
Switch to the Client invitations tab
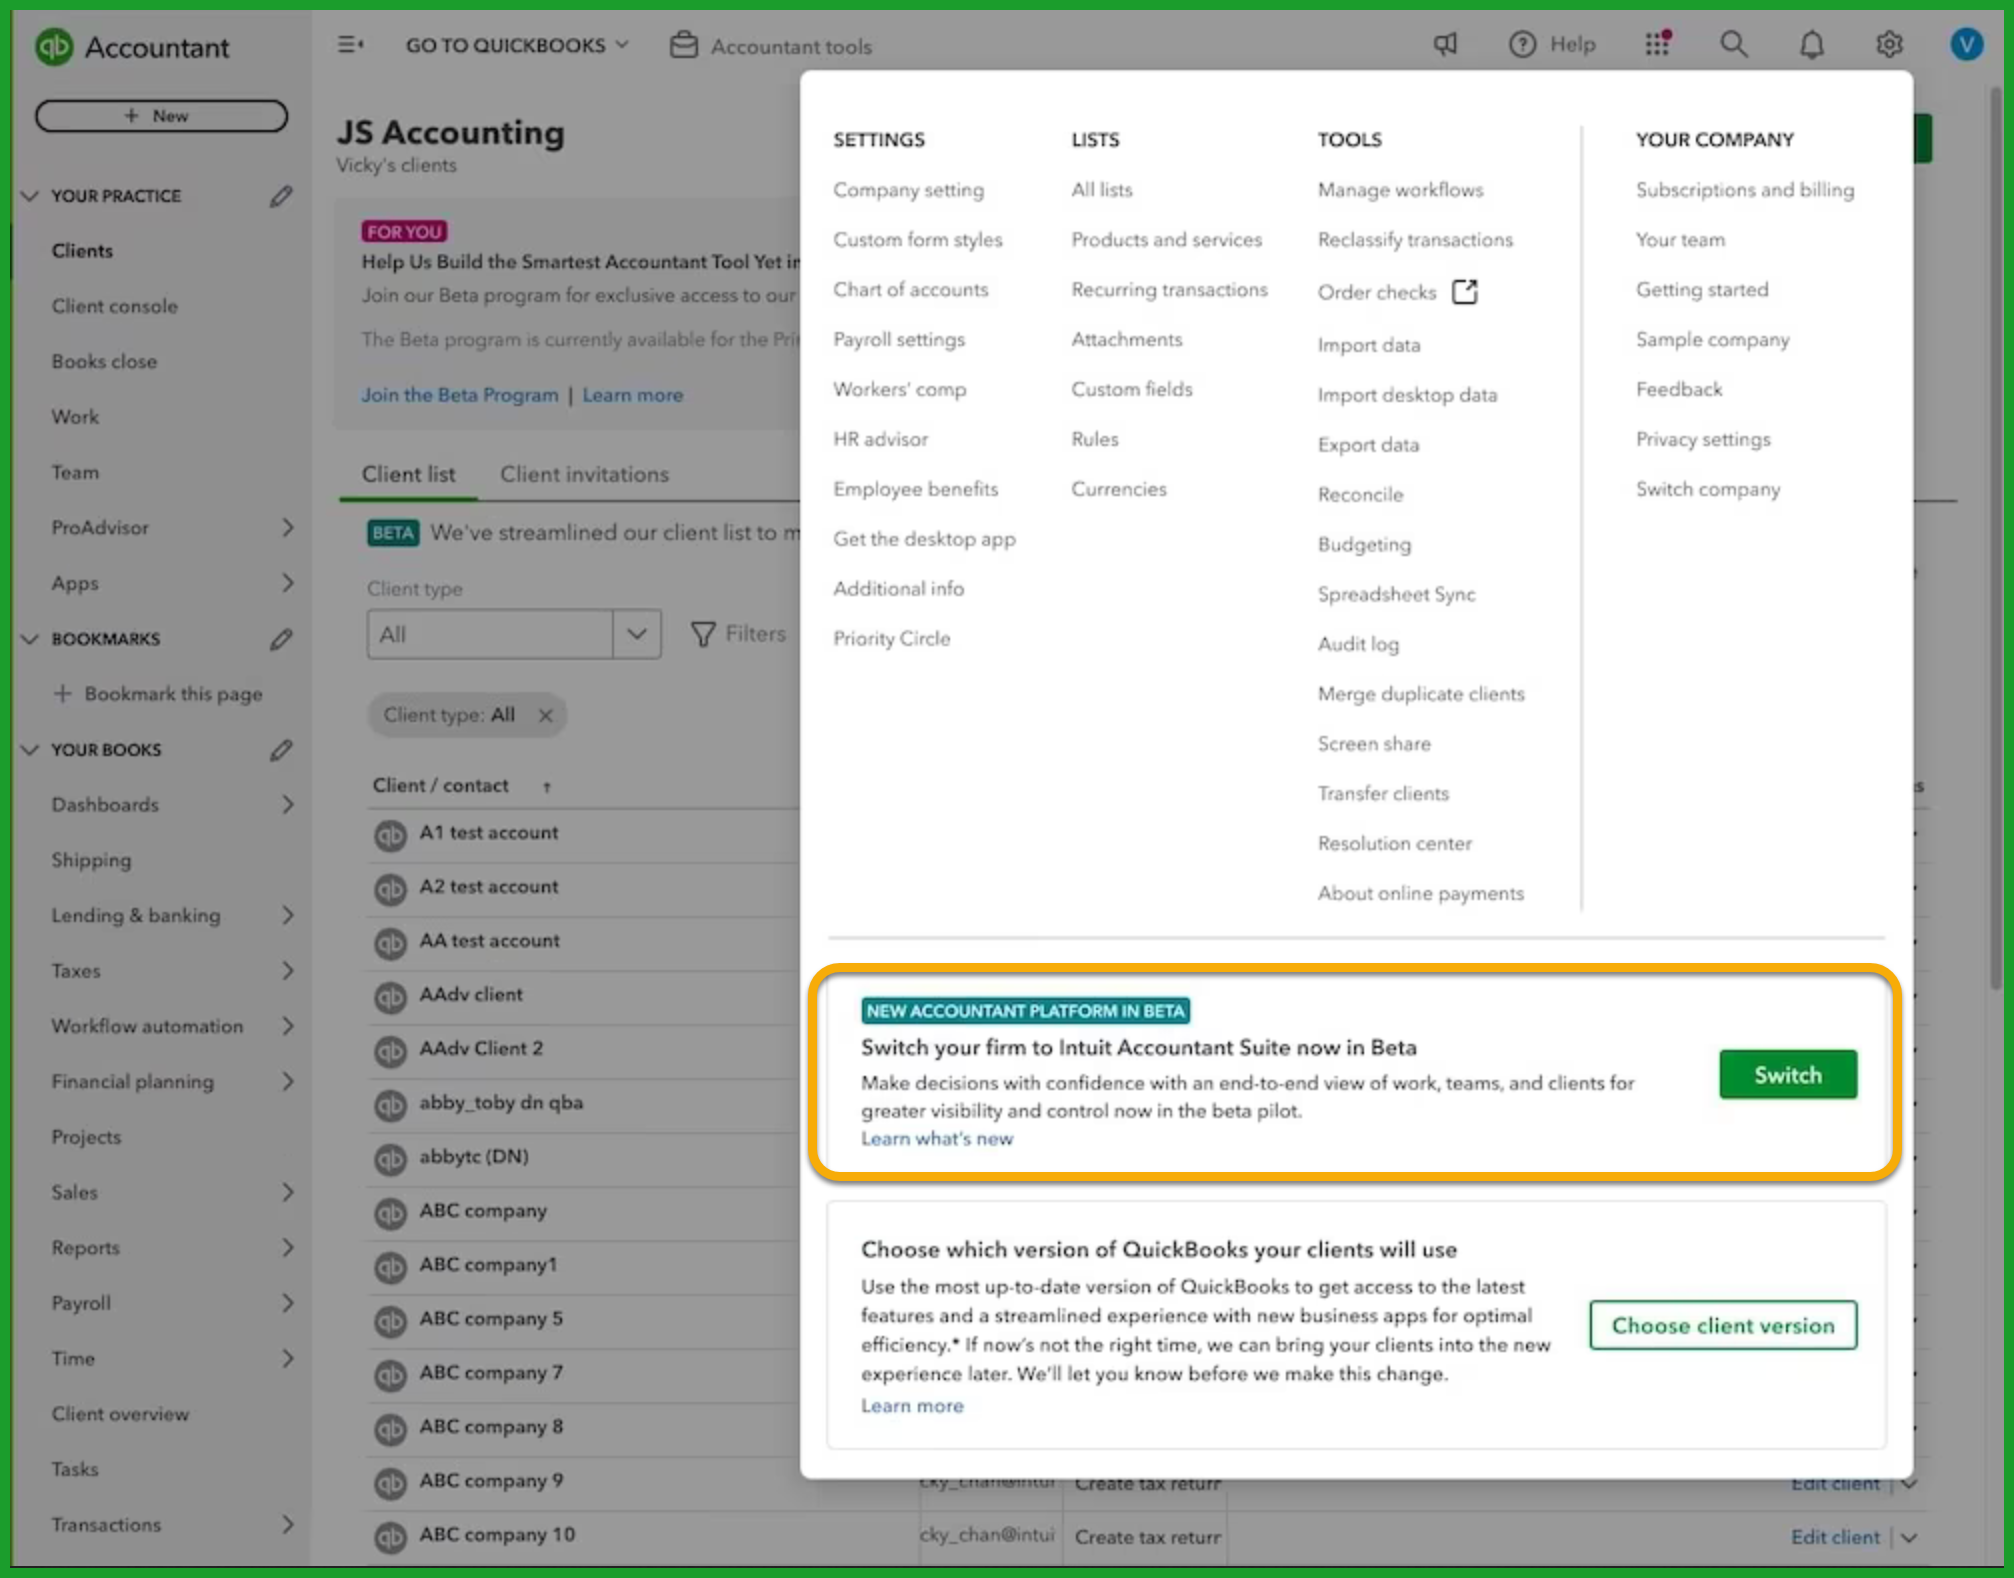(x=584, y=474)
